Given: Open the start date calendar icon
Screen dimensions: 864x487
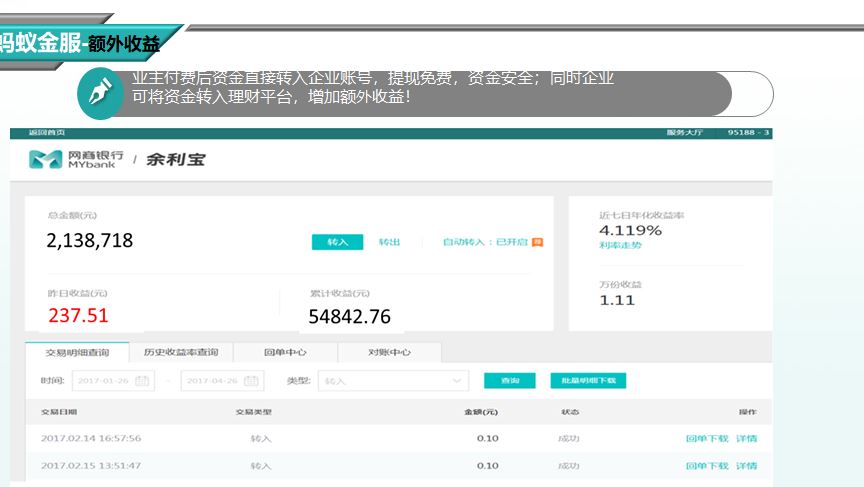Looking at the screenshot, I should point(142,381).
